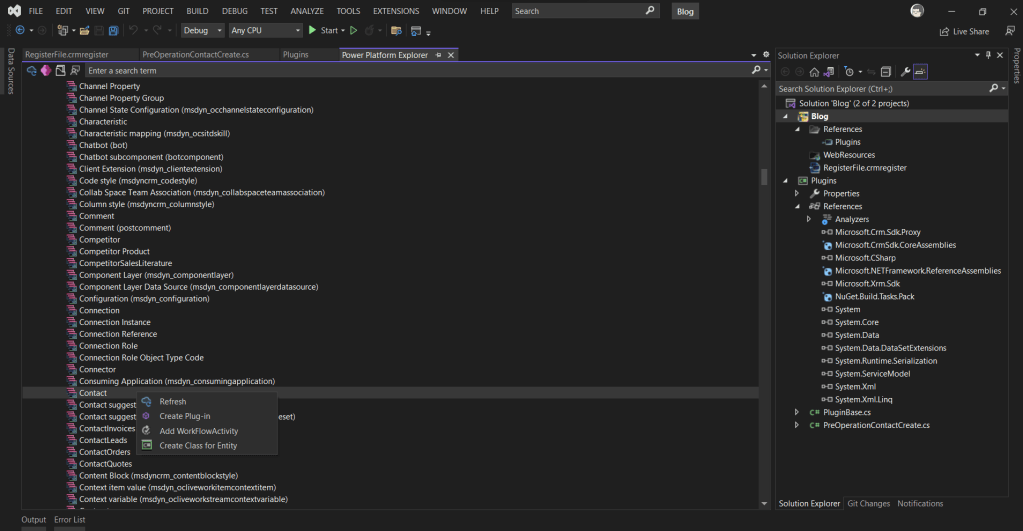Click cloud connect icon in Power Platform Explorer
This screenshot has width=1023, height=531.
31,70
